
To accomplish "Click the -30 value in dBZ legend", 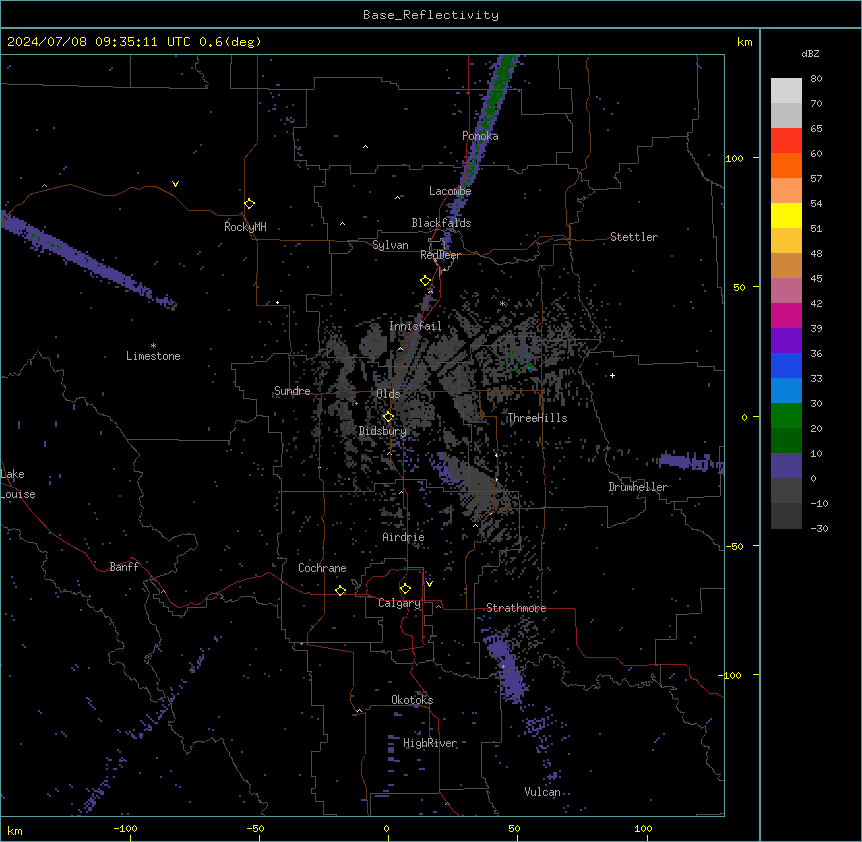I will pos(819,529).
